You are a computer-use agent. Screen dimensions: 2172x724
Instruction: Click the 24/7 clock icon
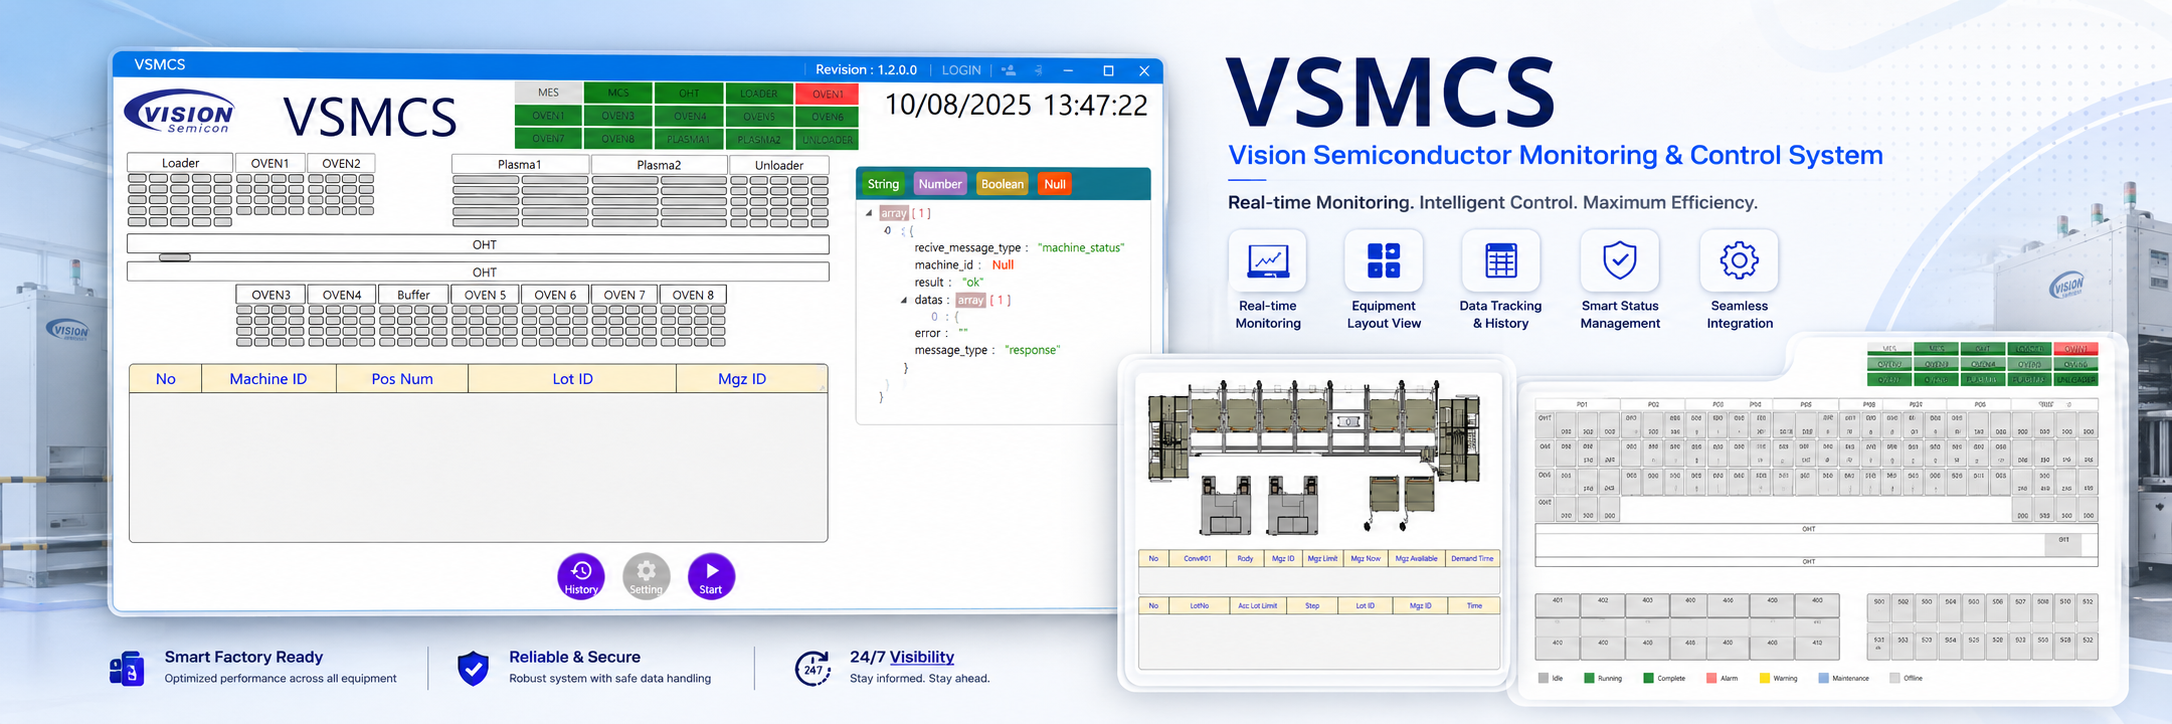coord(813,668)
